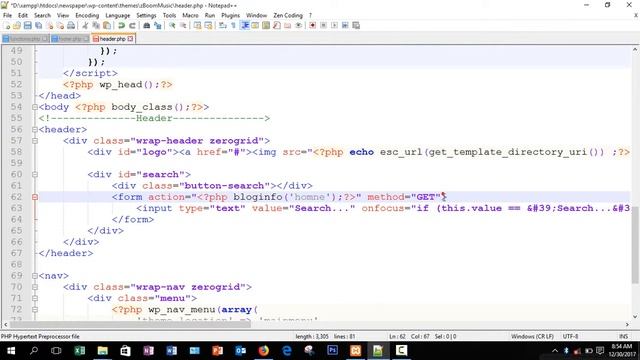Toggle INS insert mode in status bar
This screenshot has width=640, height=360.
623,336
